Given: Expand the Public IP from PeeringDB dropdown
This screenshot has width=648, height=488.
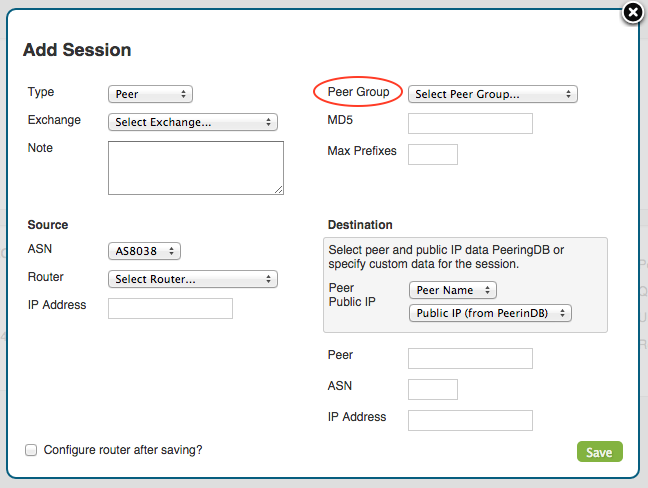Looking at the screenshot, I should tap(490, 313).
